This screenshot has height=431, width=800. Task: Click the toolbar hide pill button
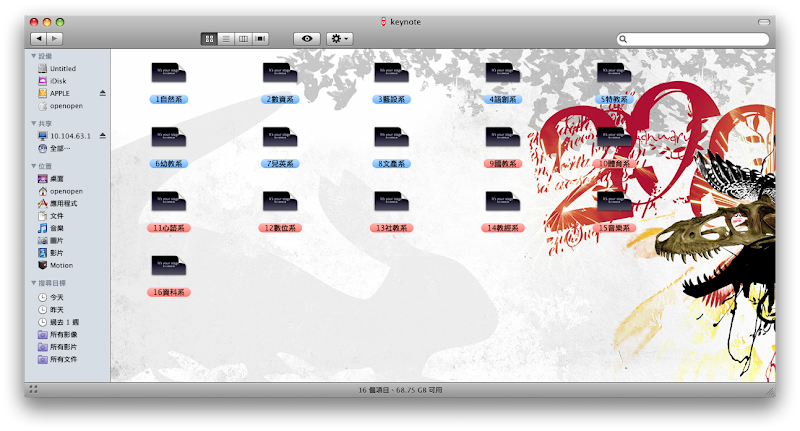[x=764, y=22]
